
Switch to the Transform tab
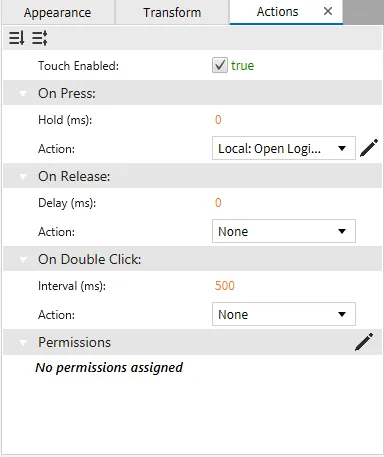172,12
